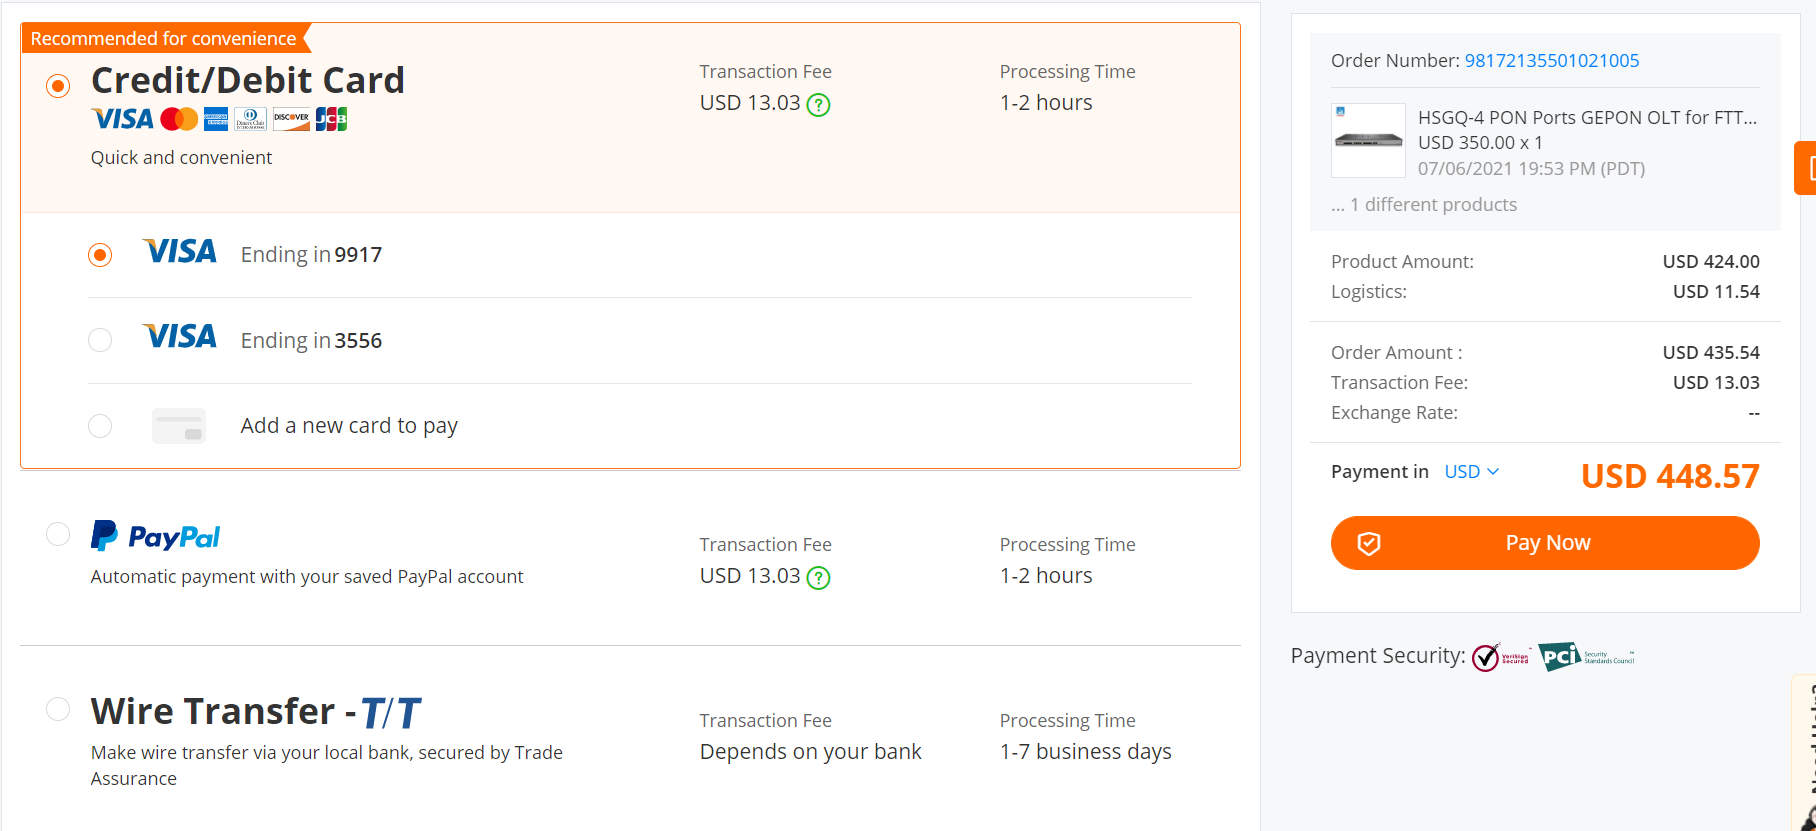Image resolution: width=1816 pixels, height=831 pixels.
Task: Click the Pay Now button
Action: [1545, 543]
